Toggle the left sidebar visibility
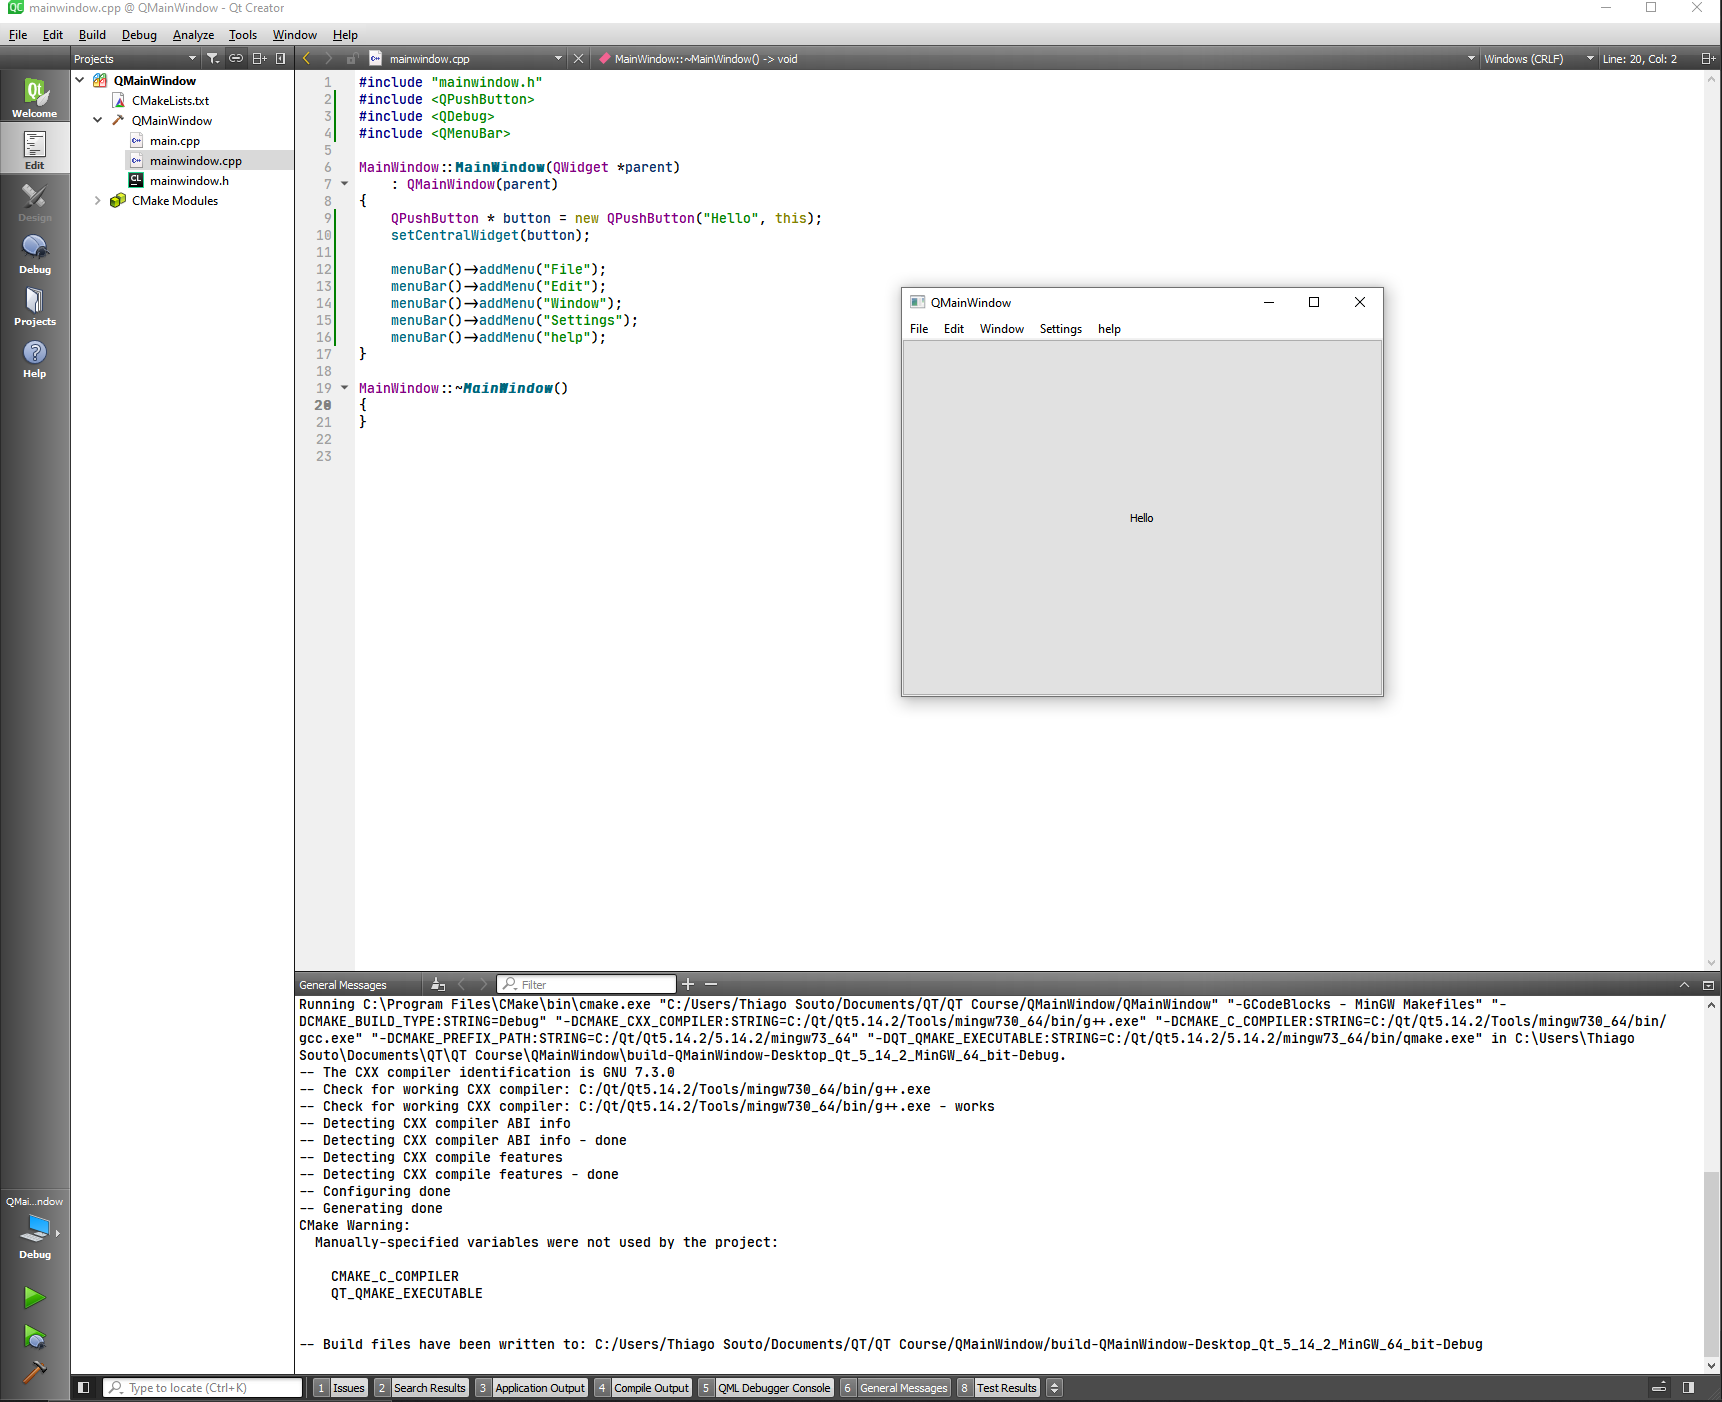1722x1402 pixels. pyautogui.click(x=84, y=1388)
